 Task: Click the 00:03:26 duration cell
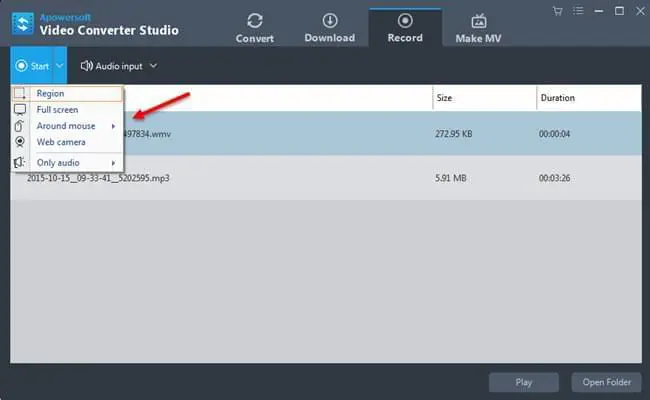pyautogui.click(x=554, y=178)
